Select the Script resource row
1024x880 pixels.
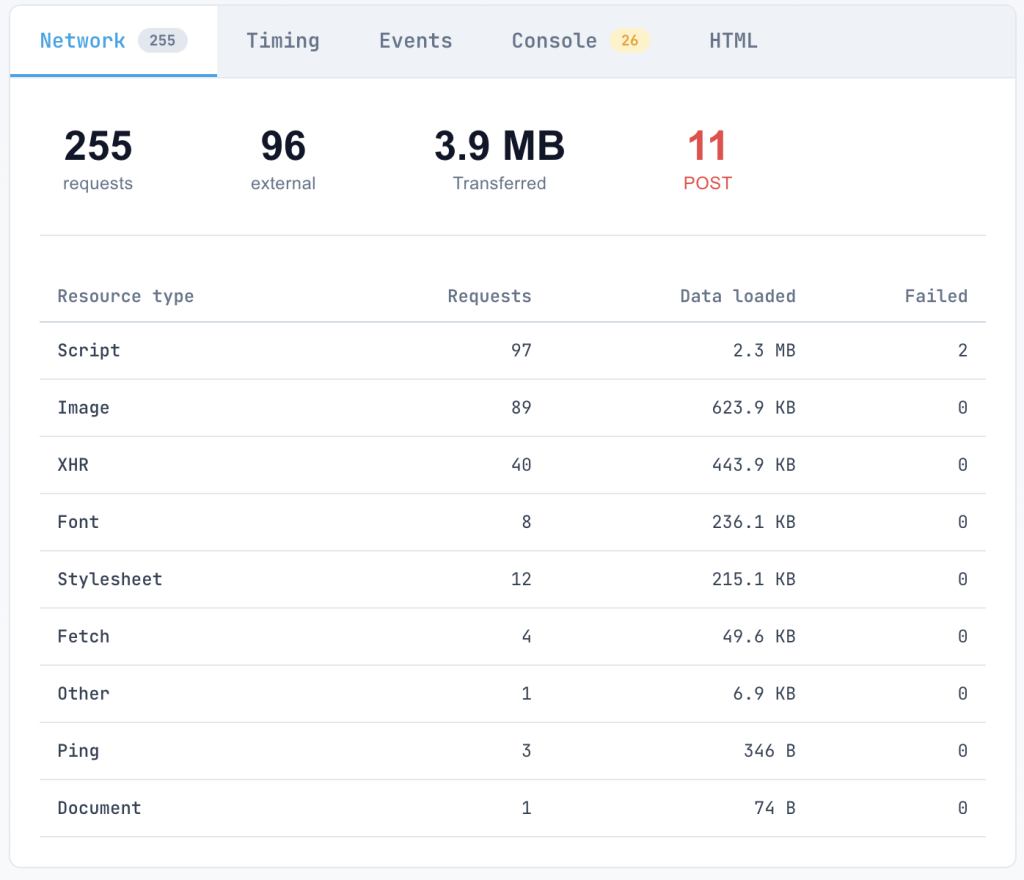click(x=513, y=351)
